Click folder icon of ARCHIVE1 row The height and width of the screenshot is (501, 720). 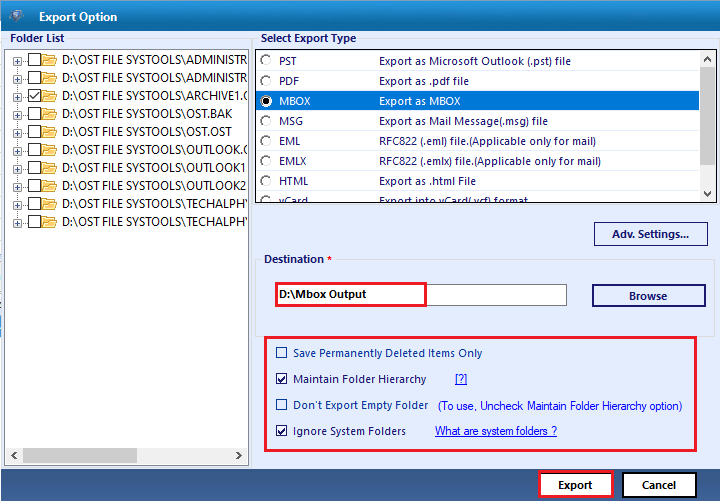coord(49,96)
